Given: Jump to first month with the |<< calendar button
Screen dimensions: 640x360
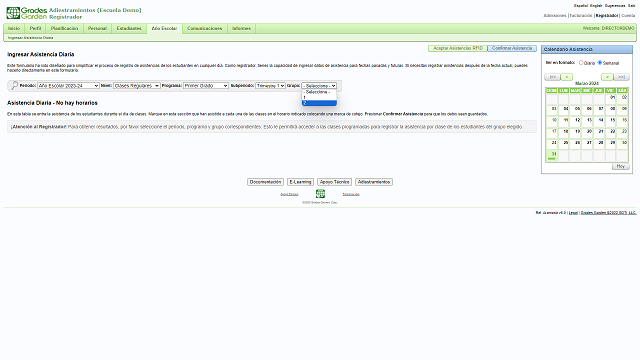Looking at the screenshot, I should click(552, 77).
